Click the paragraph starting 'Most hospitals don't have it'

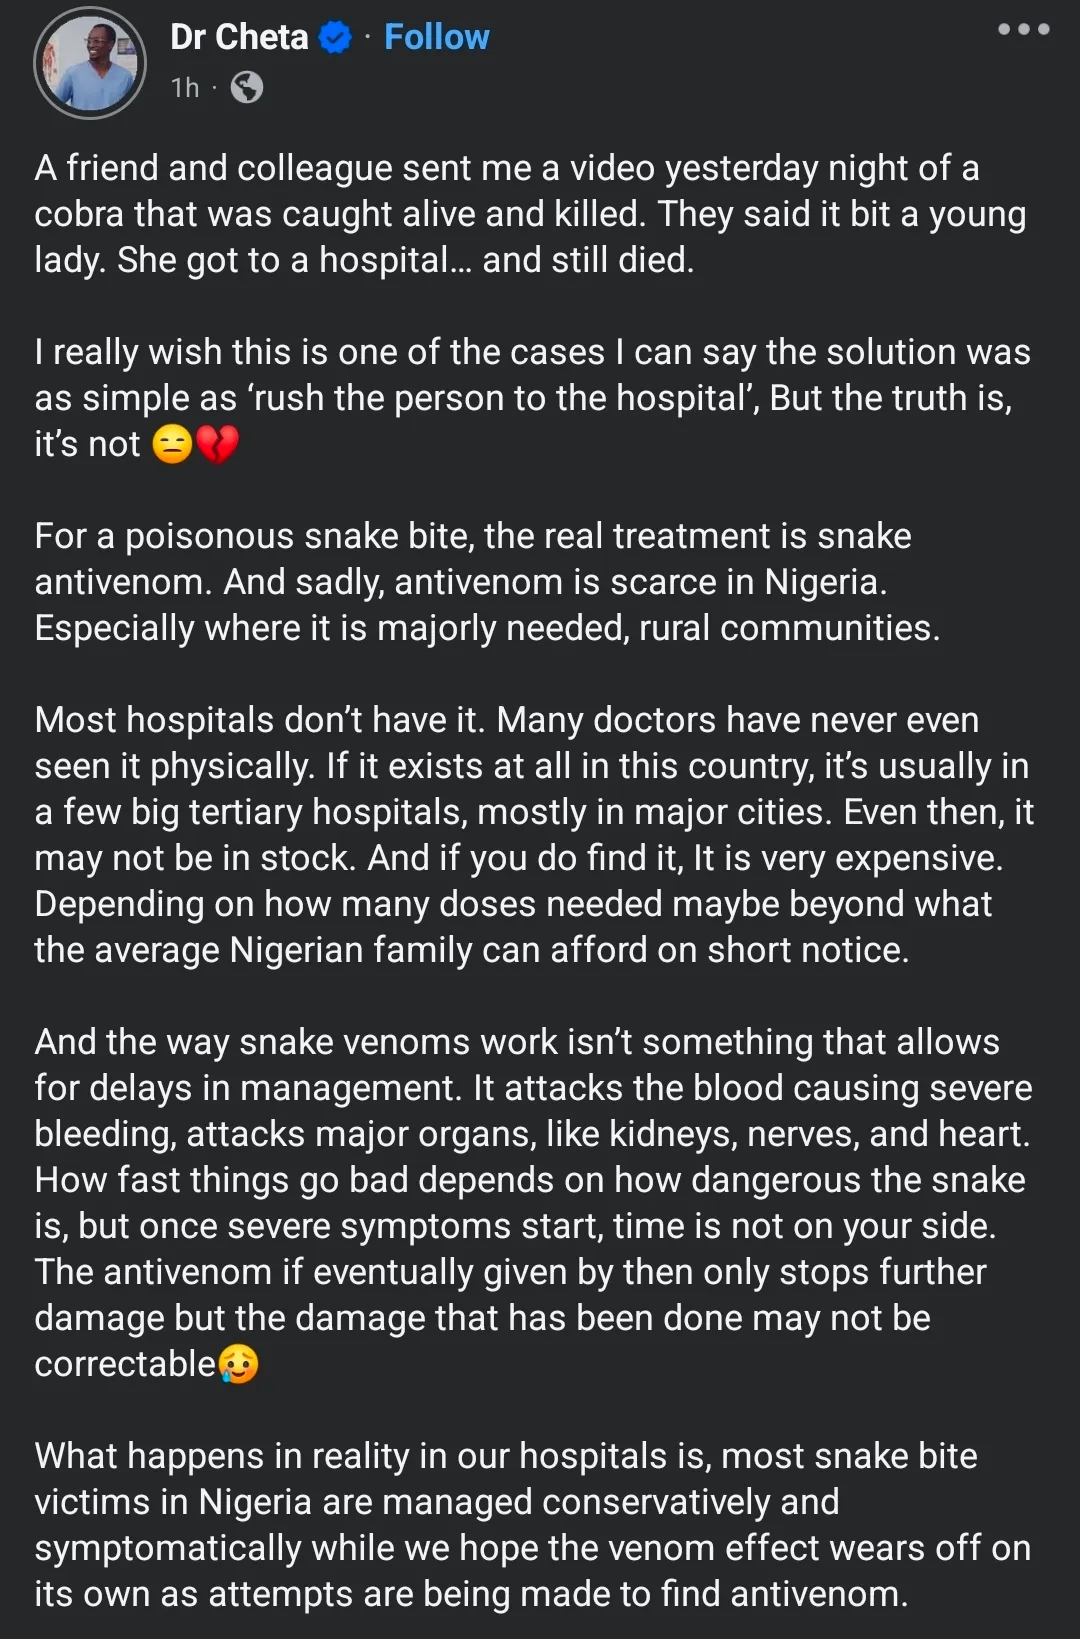530,835
